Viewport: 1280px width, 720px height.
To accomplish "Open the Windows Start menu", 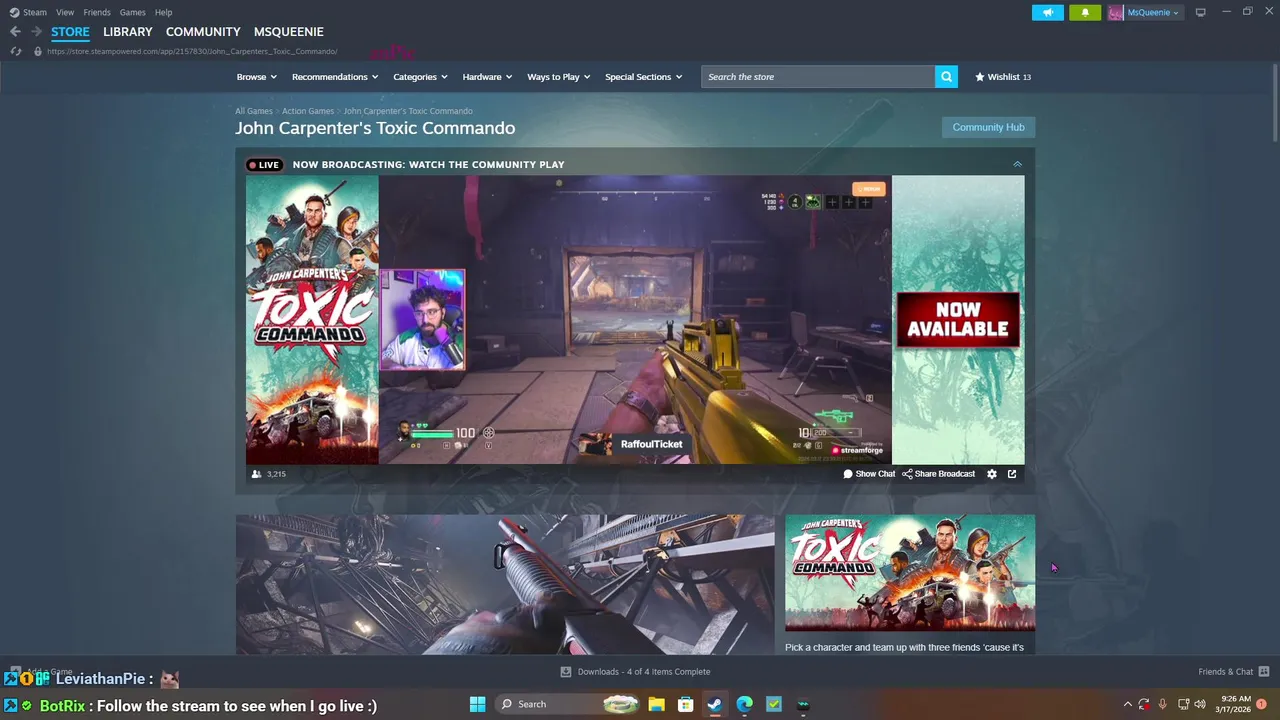I will tap(478, 704).
